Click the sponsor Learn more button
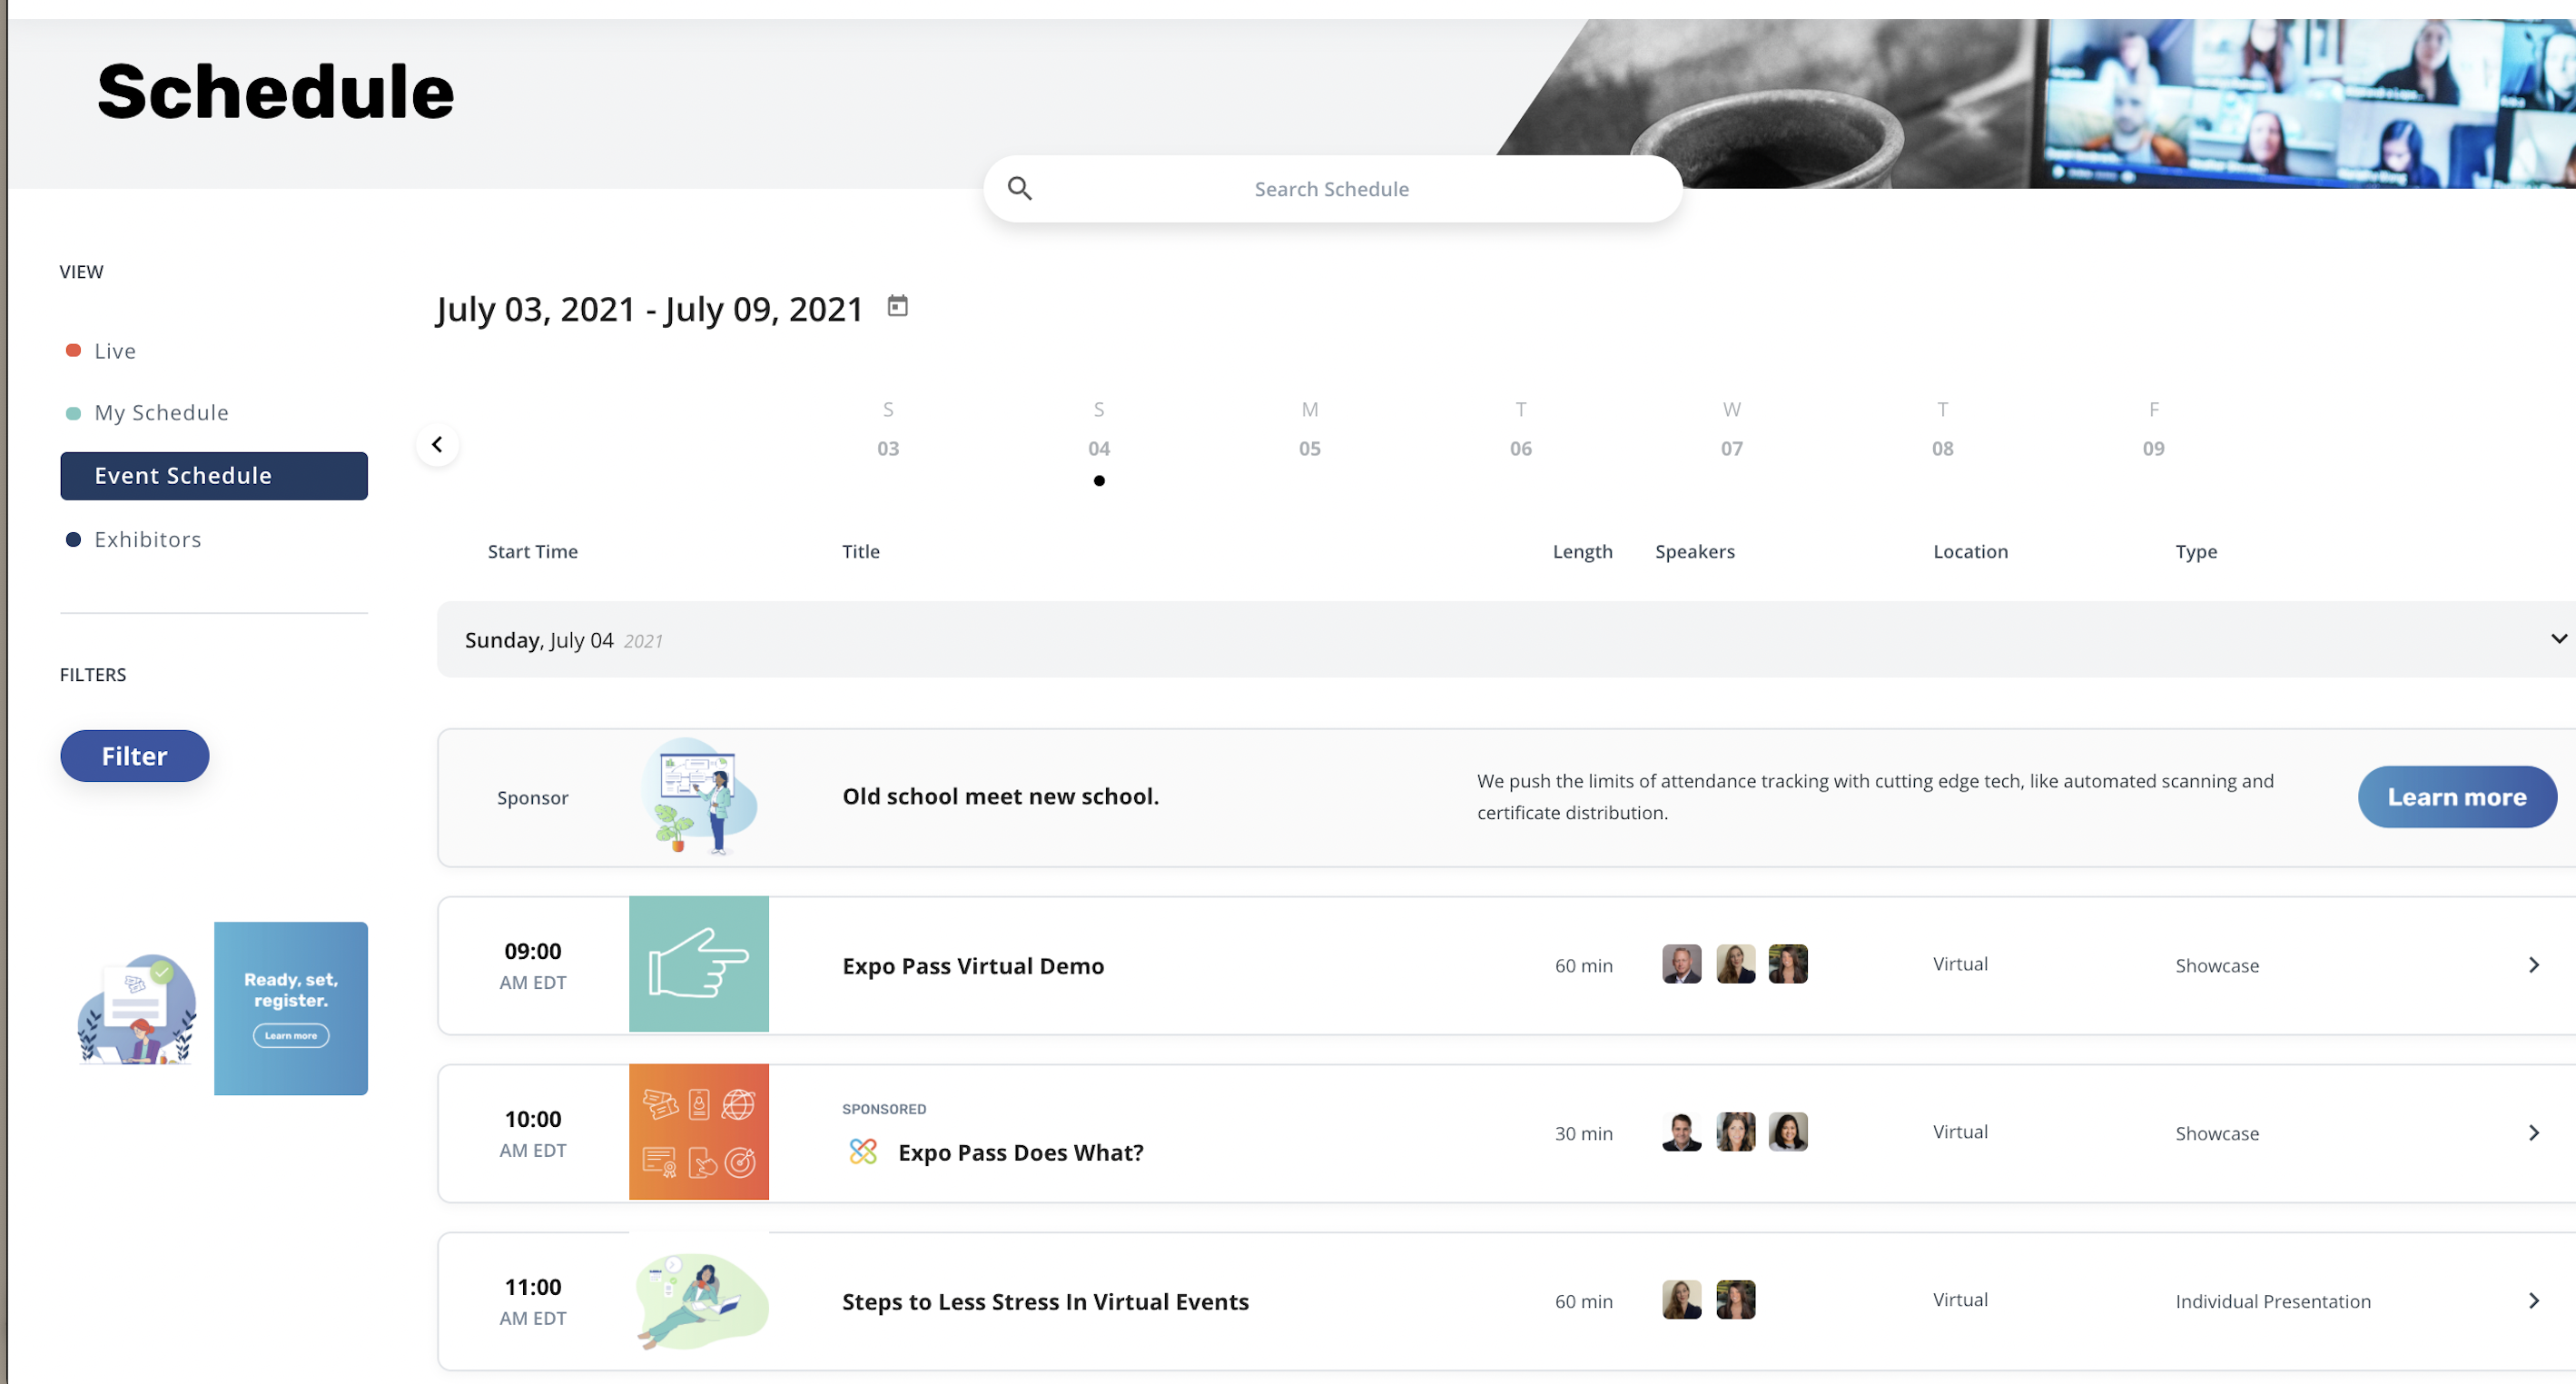2576x1384 pixels. point(2456,797)
